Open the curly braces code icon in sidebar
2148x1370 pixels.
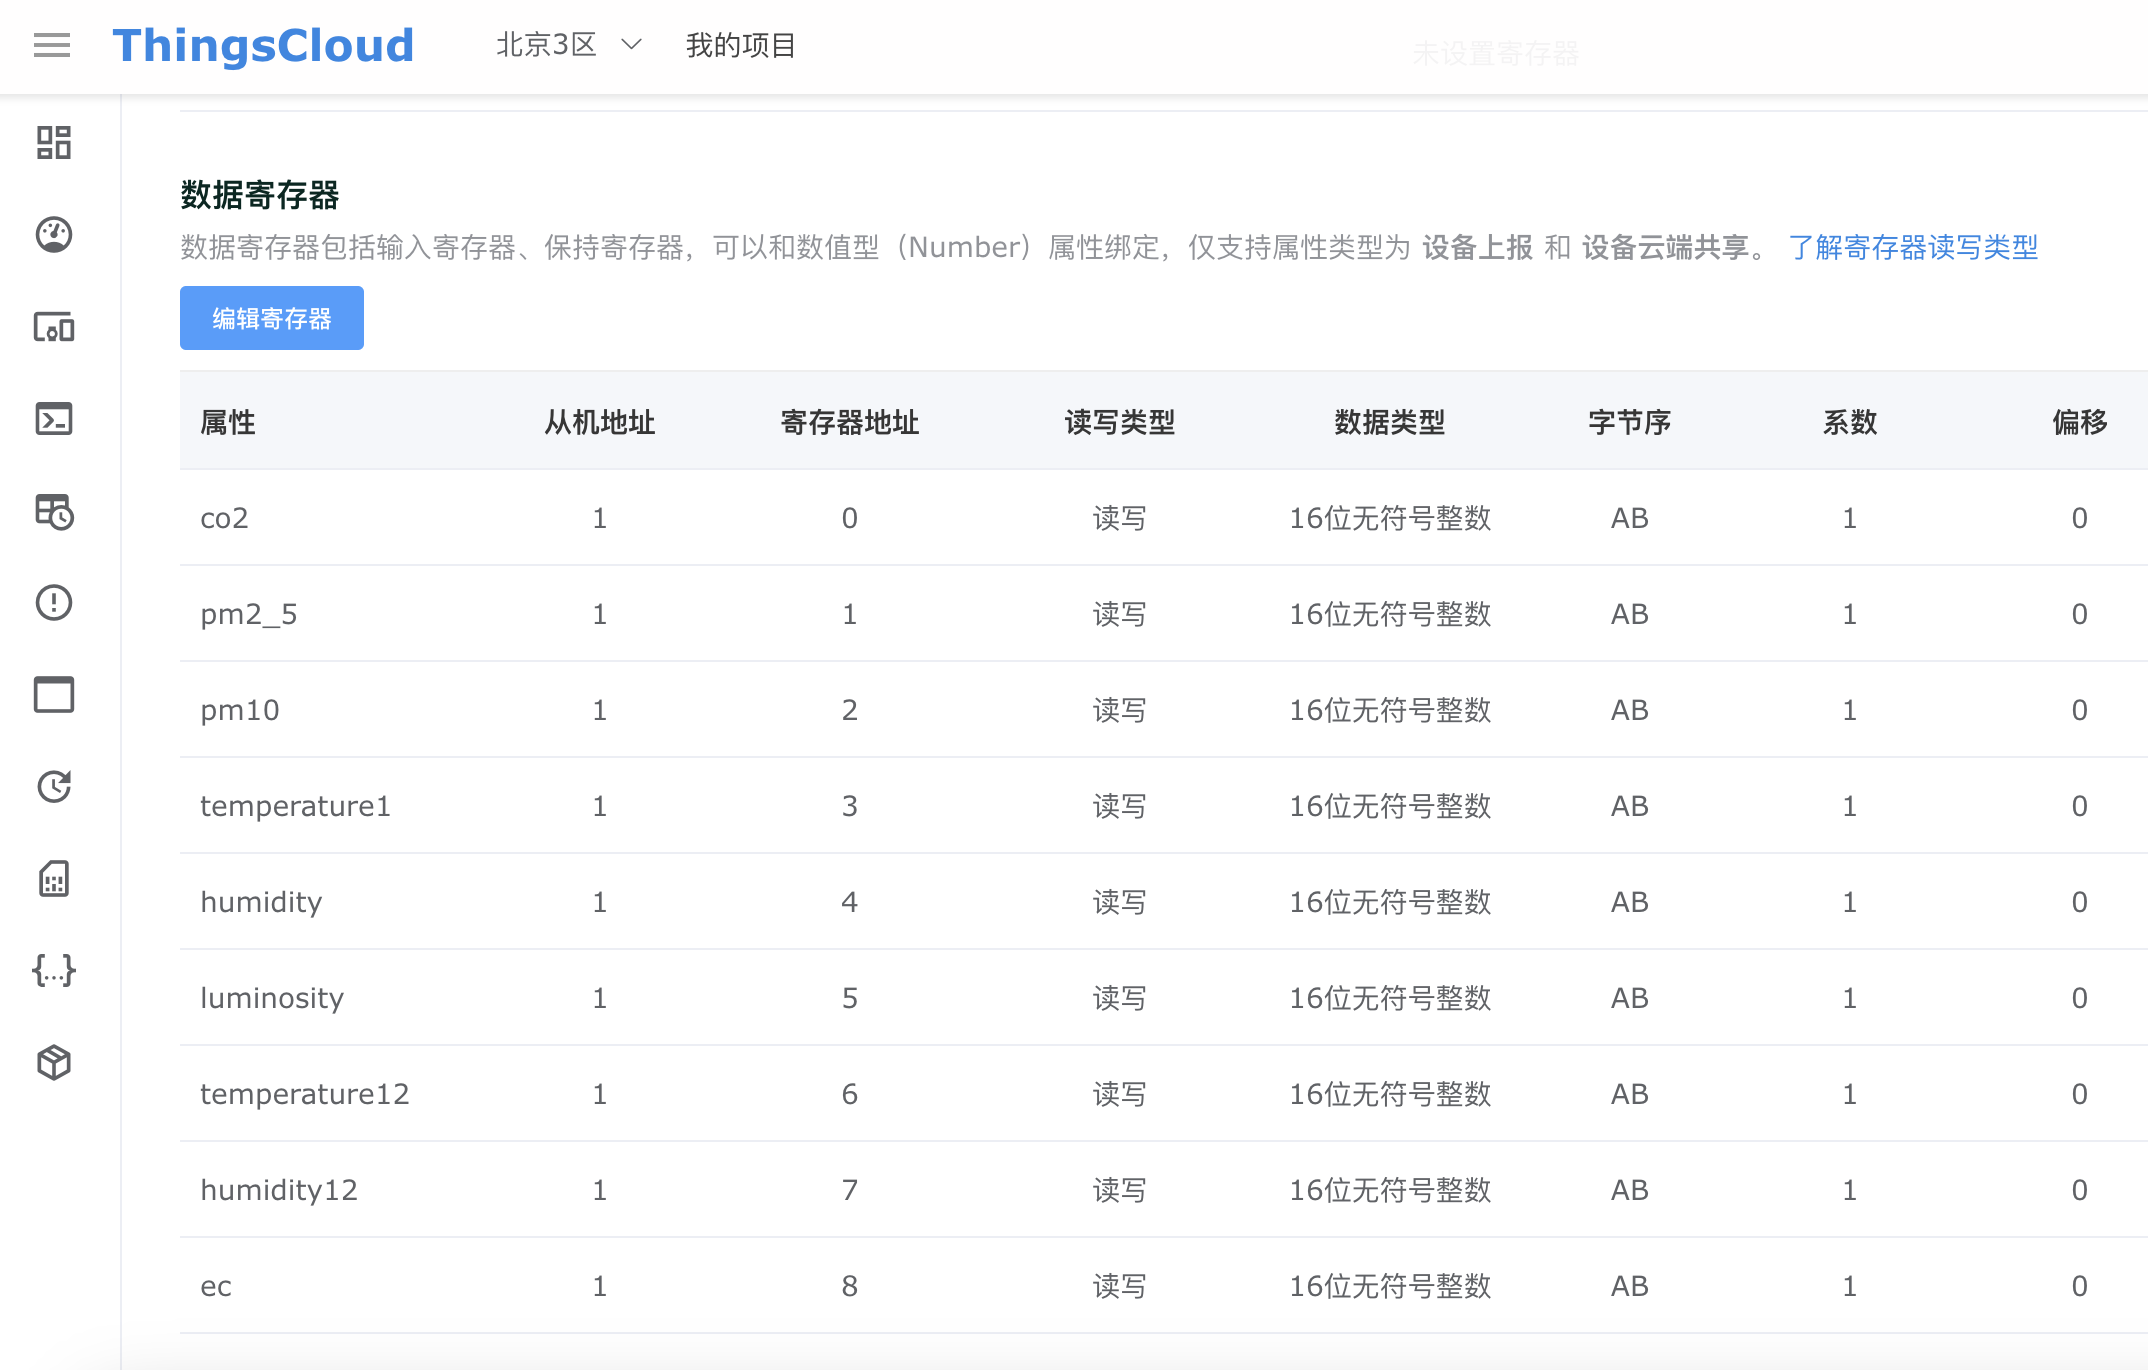coord(54,971)
